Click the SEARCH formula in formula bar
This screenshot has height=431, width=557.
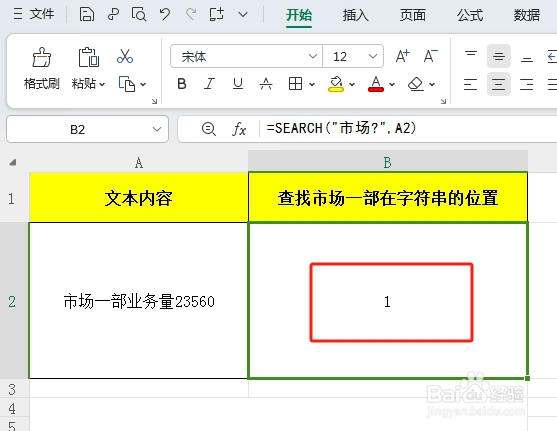pos(341,128)
